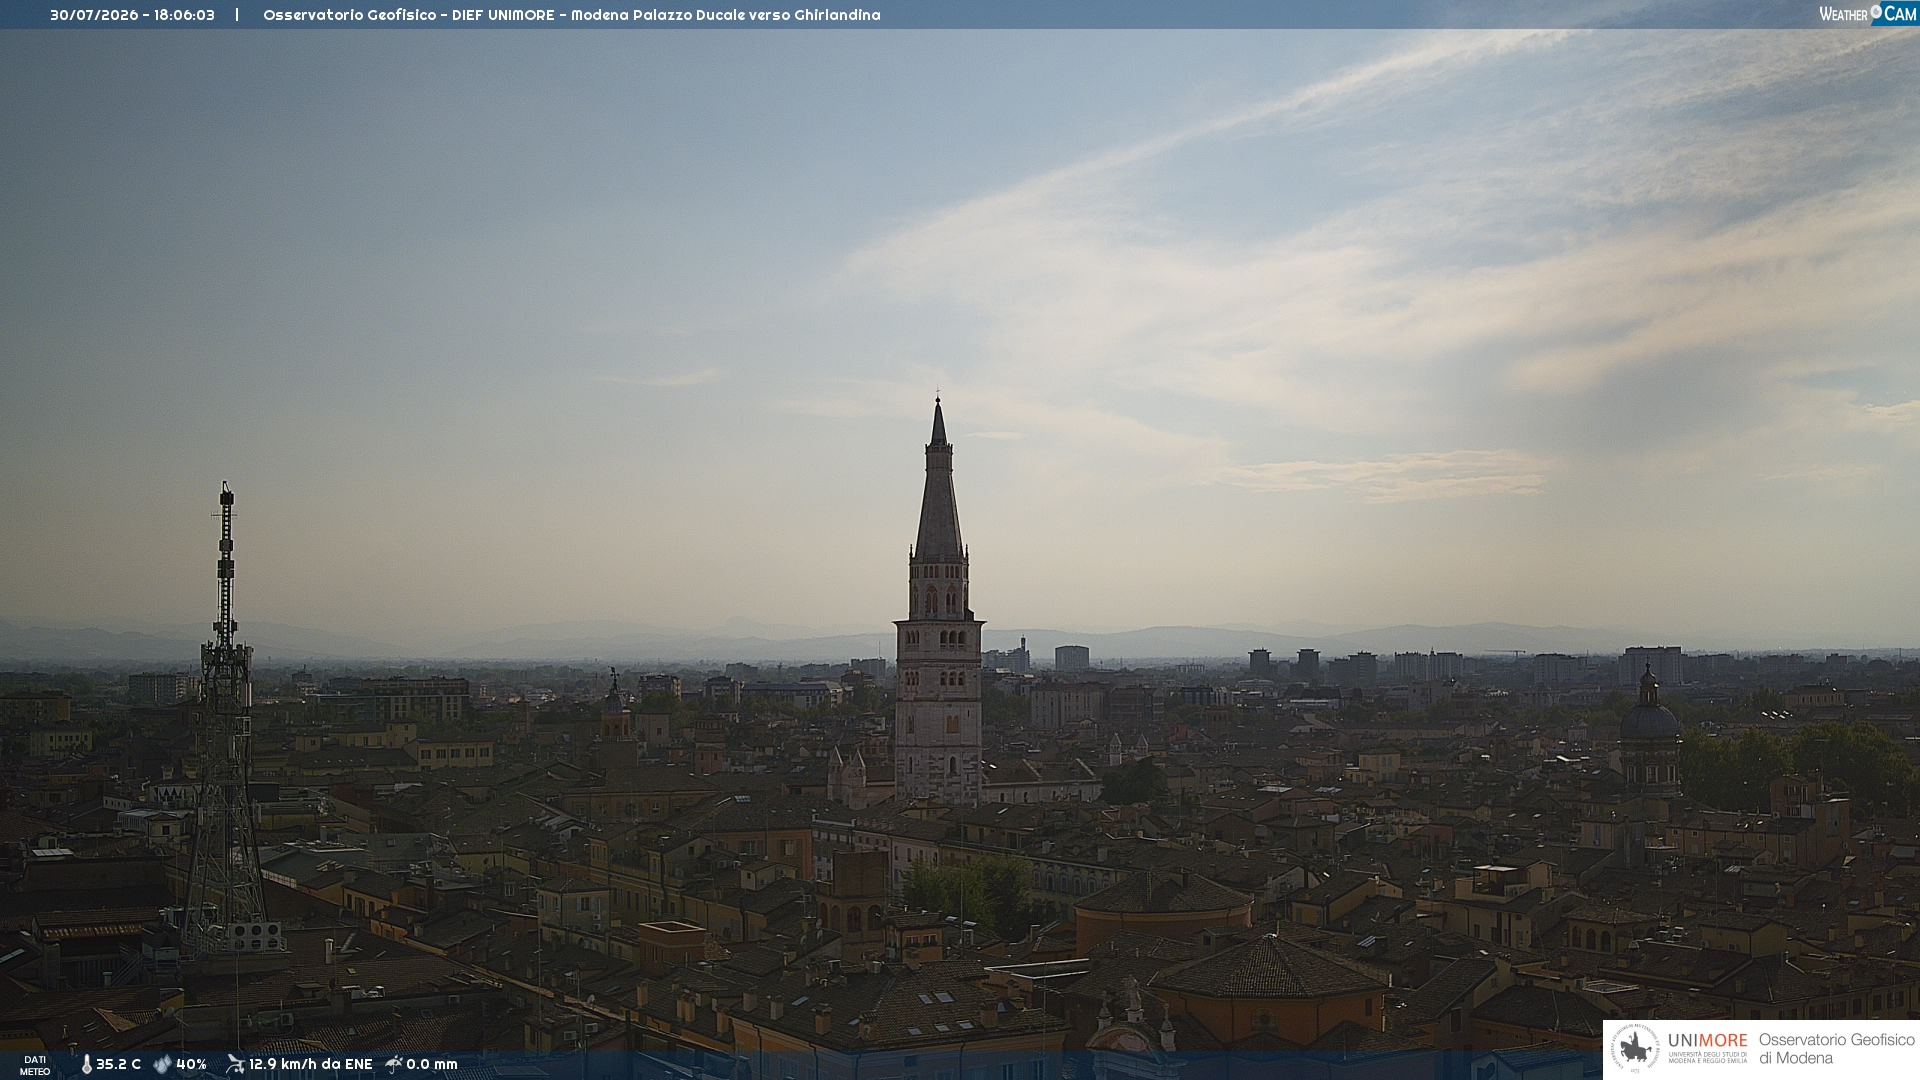Click the 12.9 km/h da ENE reading
The width and height of the screenshot is (1920, 1080).
click(x=310, y=1064)
